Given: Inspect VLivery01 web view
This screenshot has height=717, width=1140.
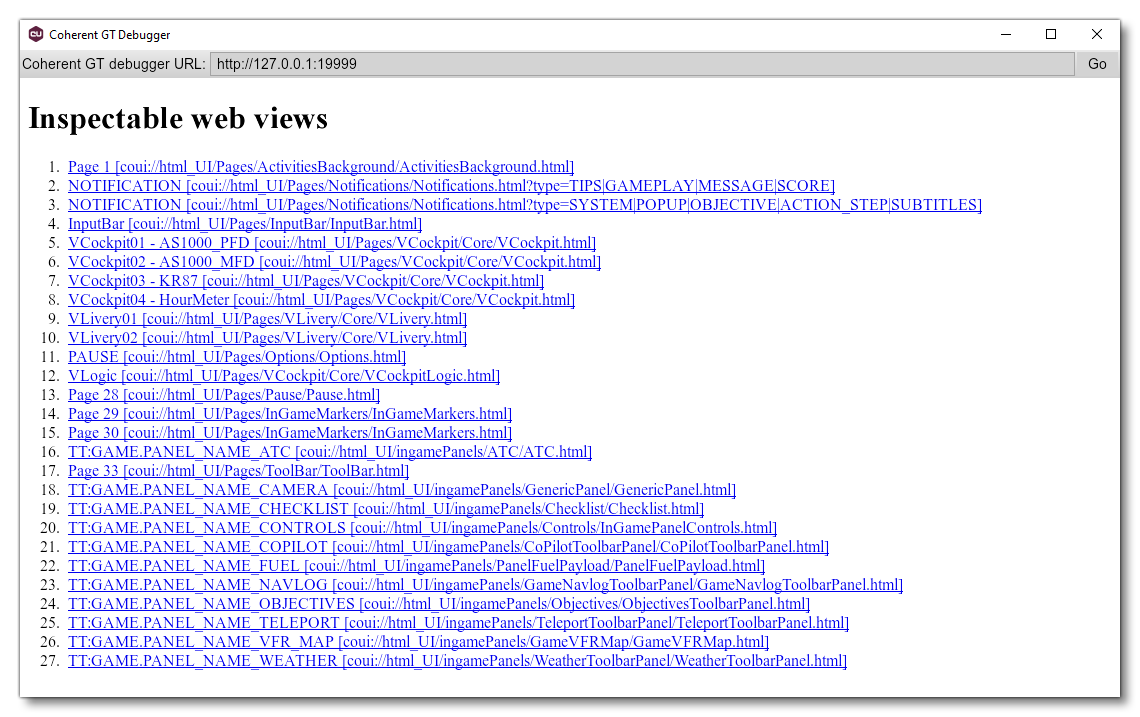Looking at the screenshot, I should 266,318.
